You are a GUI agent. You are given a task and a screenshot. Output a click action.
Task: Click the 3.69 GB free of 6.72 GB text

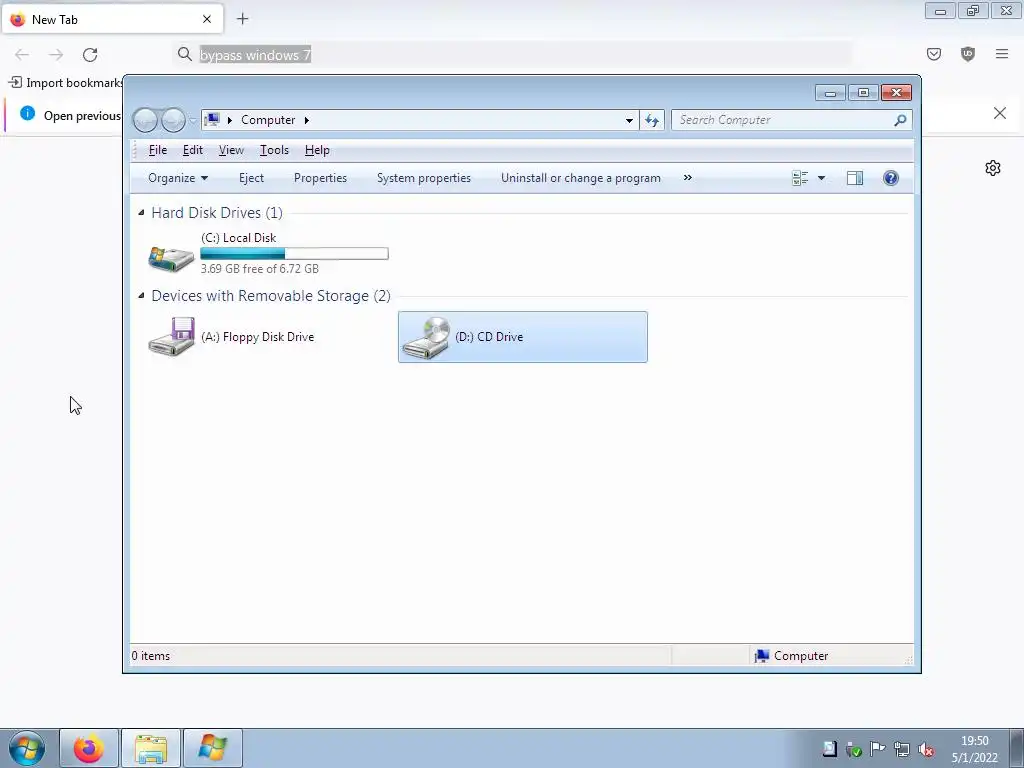(x=260, y=268)
